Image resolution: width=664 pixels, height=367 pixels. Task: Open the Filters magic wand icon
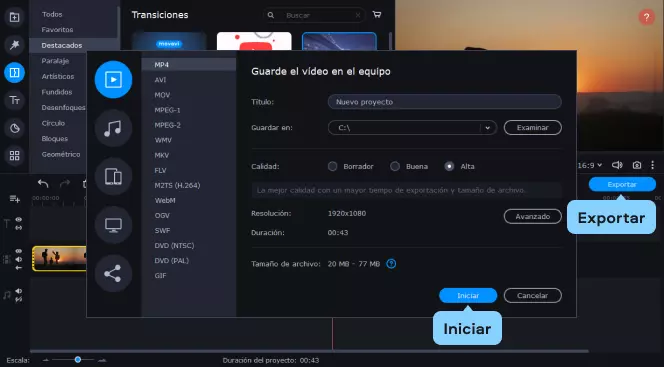click(x=14, y=45)
